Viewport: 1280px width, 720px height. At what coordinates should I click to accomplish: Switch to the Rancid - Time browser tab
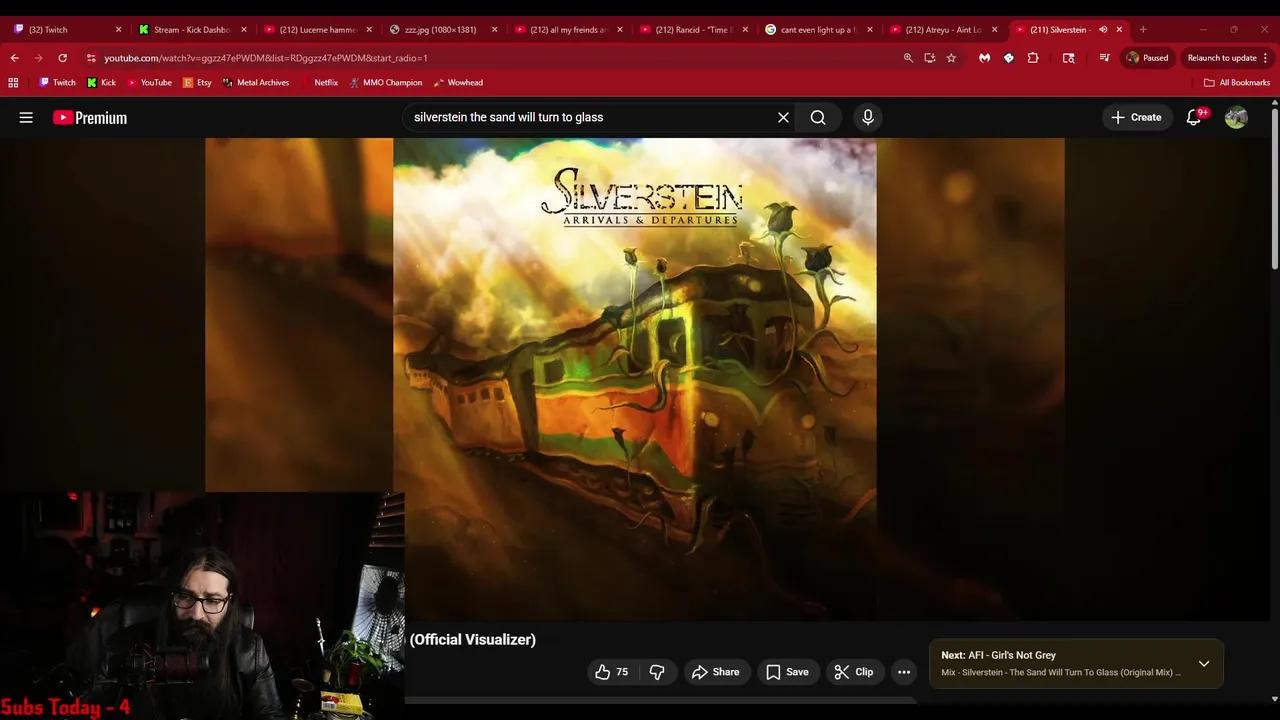coord(695,29)
